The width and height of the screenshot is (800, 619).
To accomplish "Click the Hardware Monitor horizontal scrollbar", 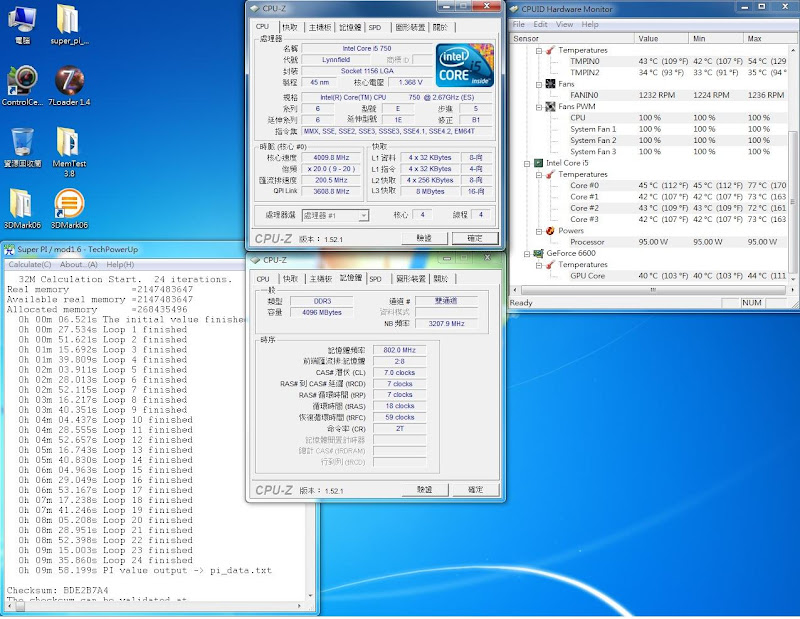I will click(653, 290).
